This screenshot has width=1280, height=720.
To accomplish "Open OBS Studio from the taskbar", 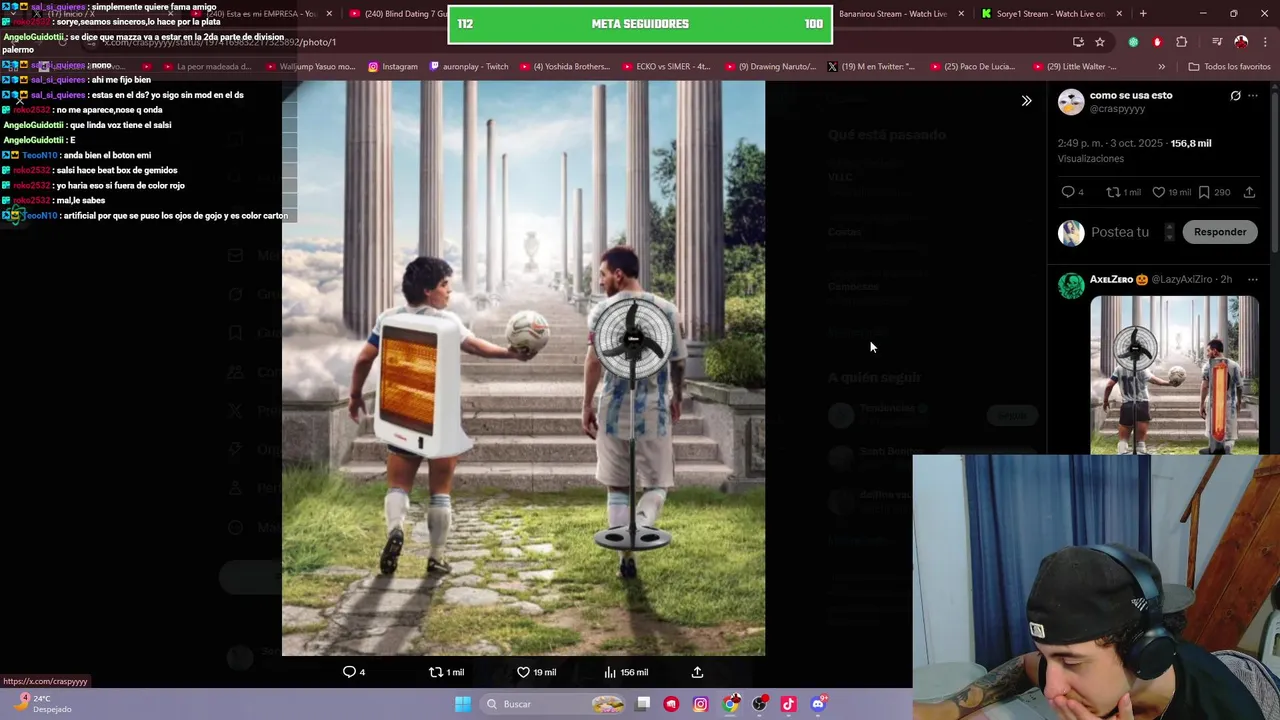I will coord(759,704).
